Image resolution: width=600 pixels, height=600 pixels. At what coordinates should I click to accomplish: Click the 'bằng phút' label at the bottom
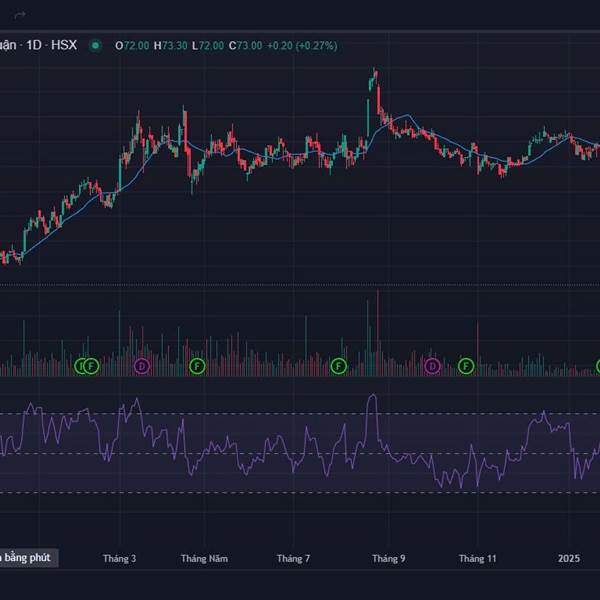point(27,558)
